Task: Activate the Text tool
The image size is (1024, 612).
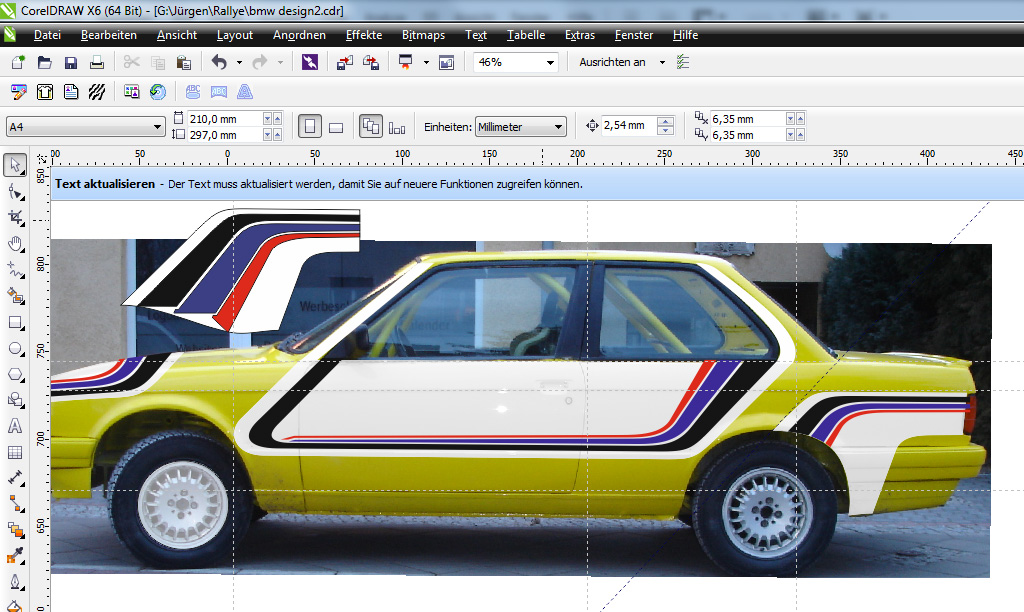Action: click(x=15, y=427)
